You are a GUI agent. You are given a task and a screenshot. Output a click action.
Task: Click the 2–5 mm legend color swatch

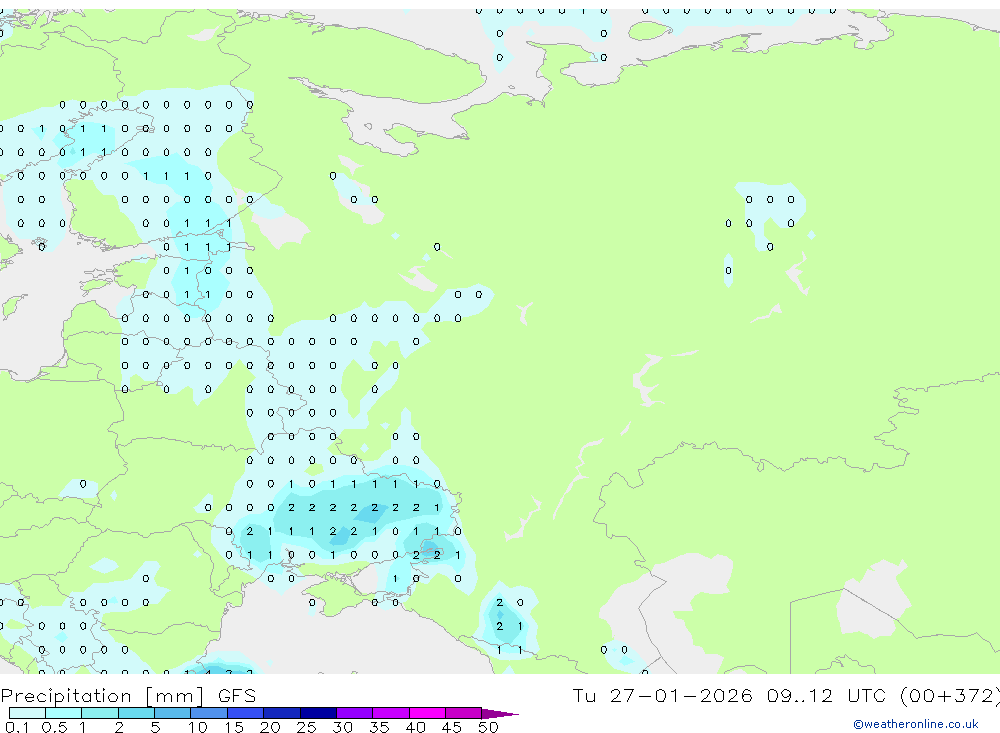[x=136, y=713]
